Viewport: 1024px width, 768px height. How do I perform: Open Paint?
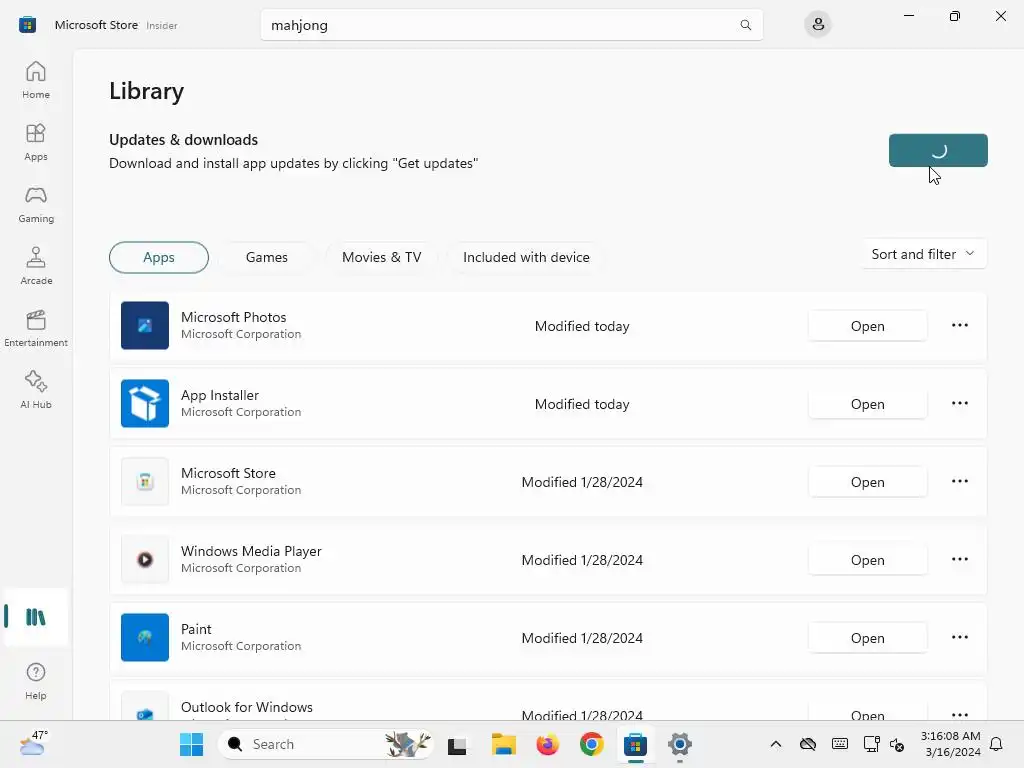click(x=867, y=638)
